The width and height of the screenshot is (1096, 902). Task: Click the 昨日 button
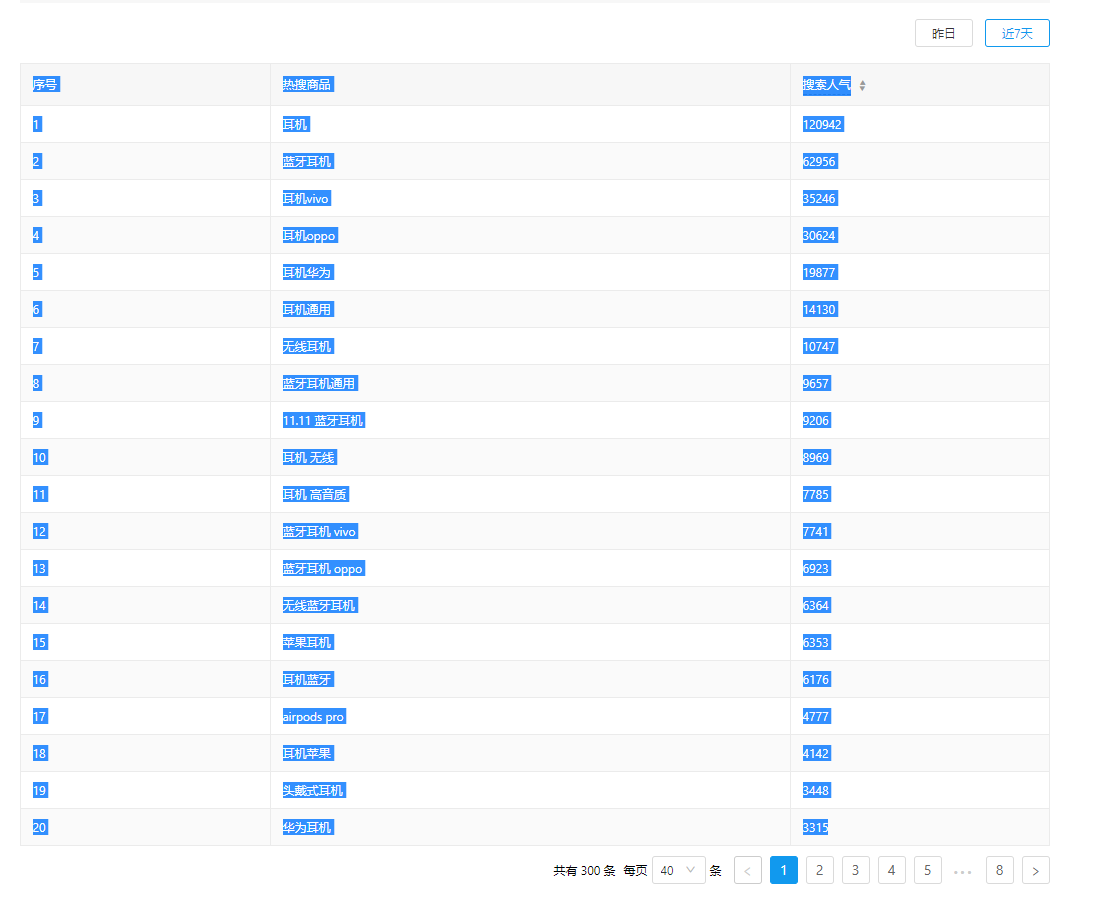click(x=944, y=33)
